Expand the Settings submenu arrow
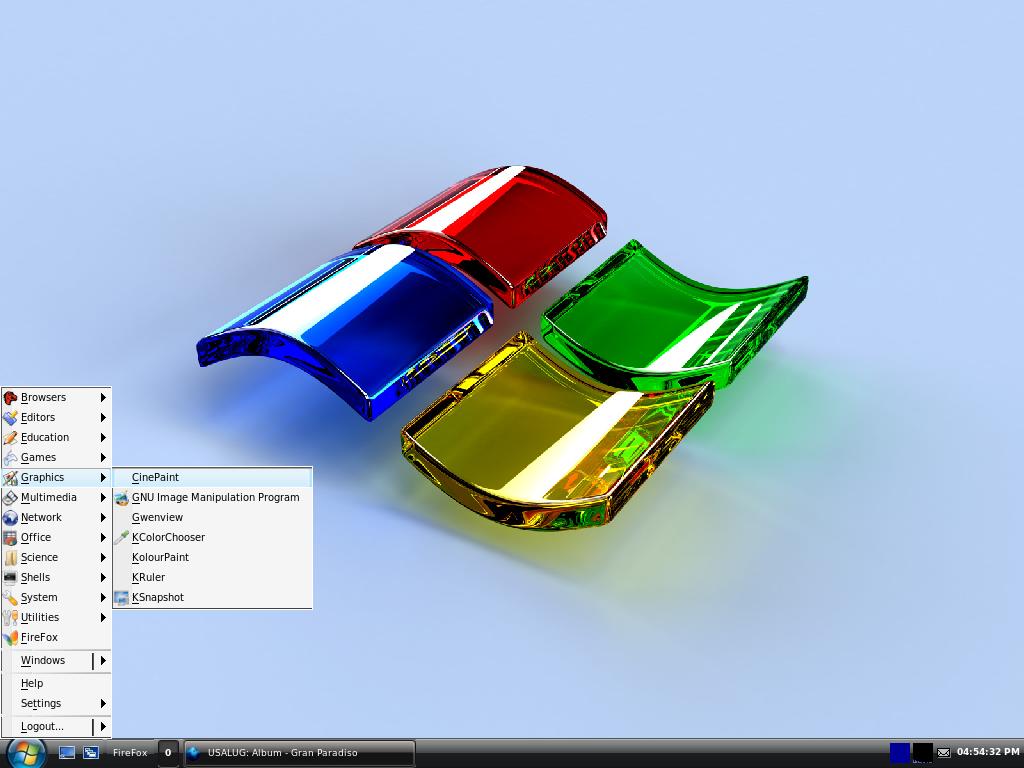 click(103, 703)
